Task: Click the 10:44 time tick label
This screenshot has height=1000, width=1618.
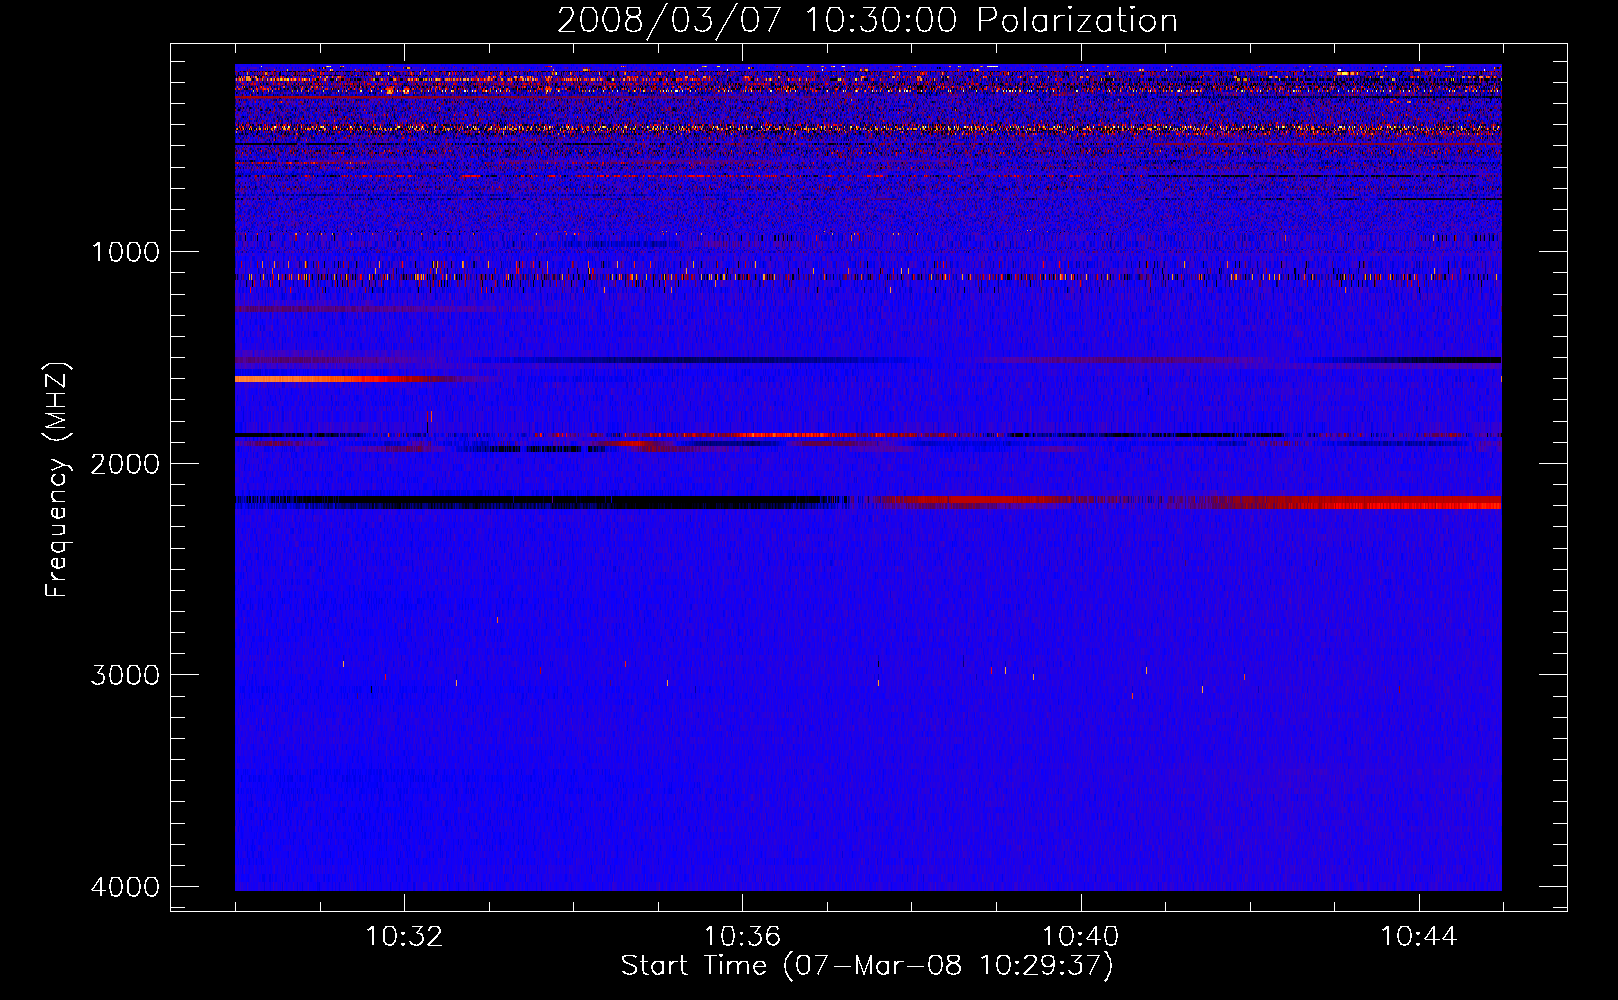Action: pos(1419,937)
